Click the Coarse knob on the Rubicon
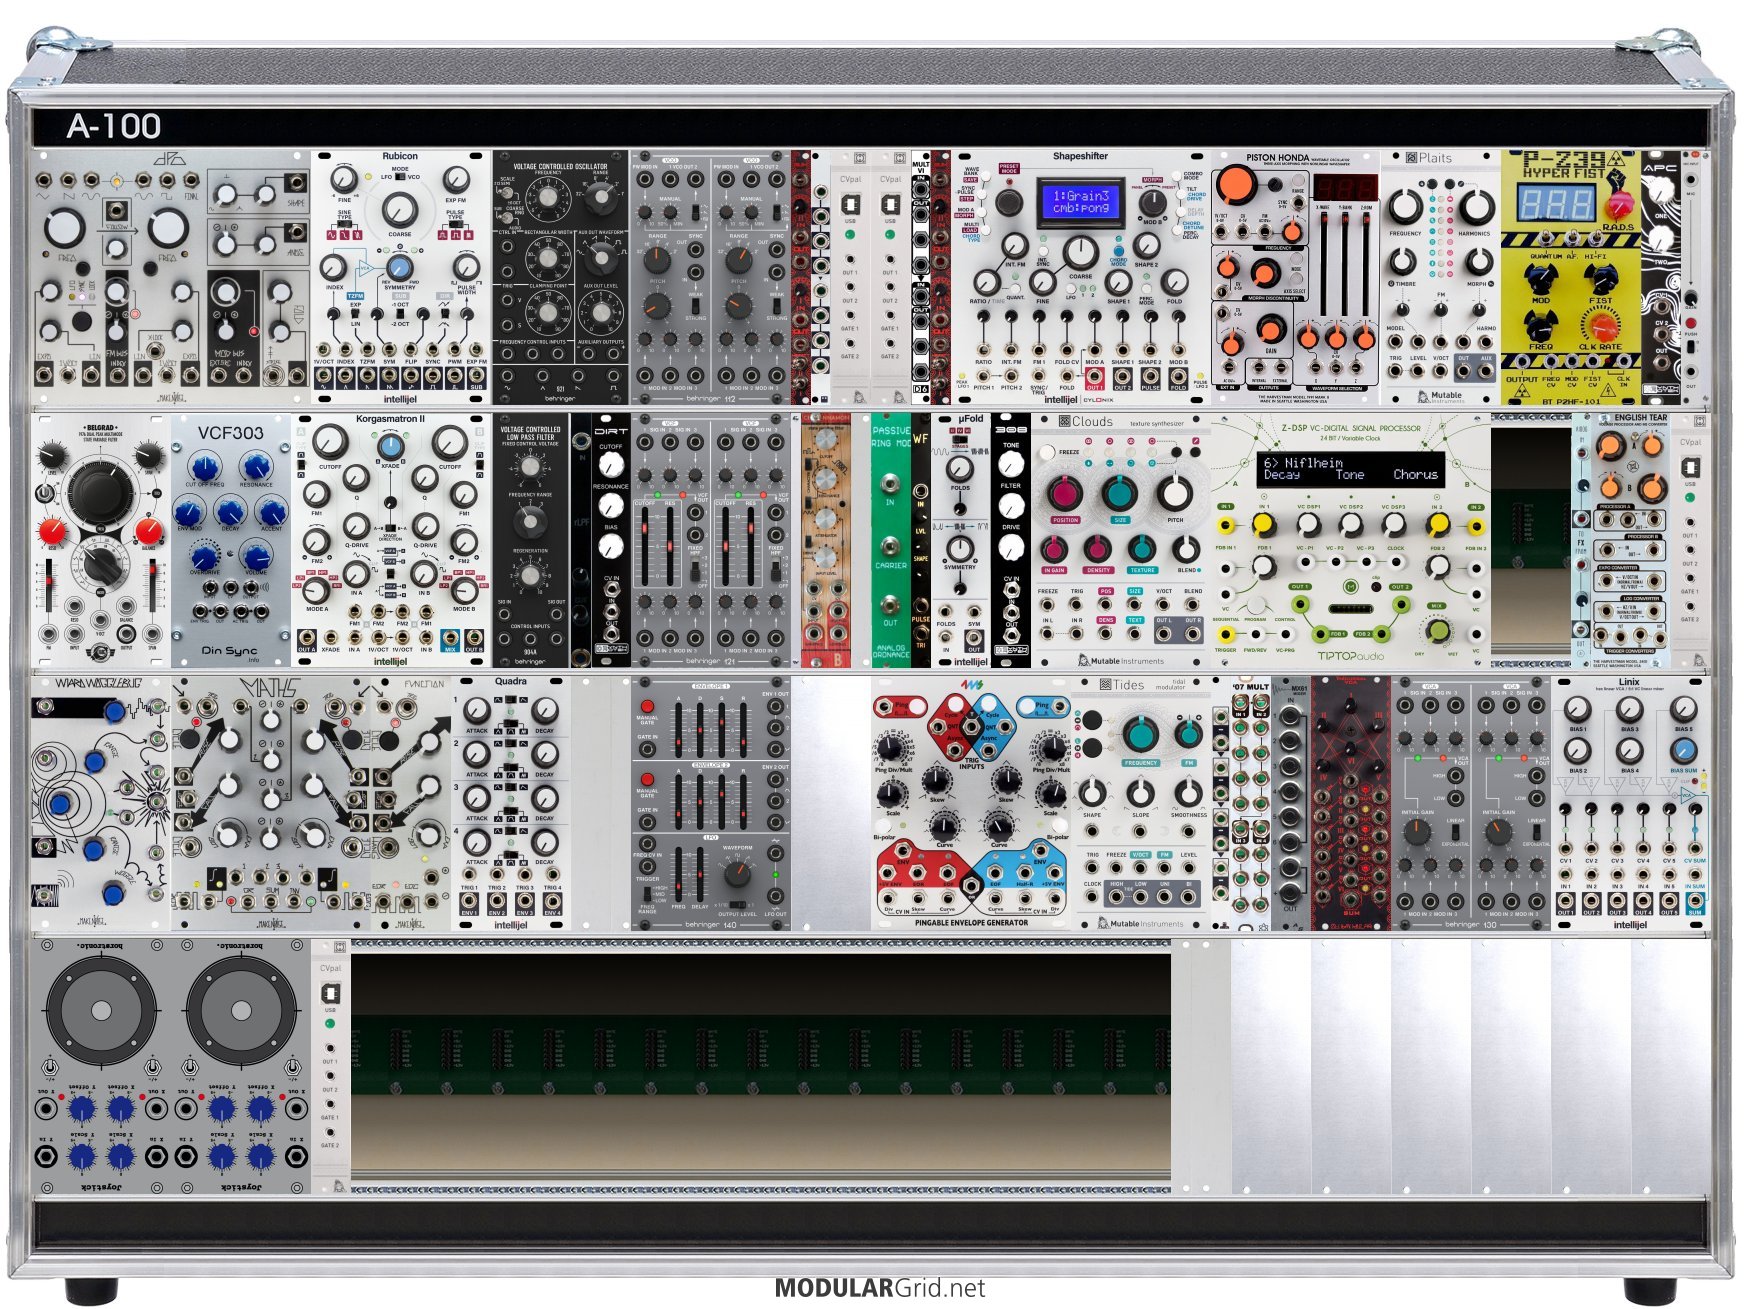This screenshot has width=1762, height=1309. (400, 210)
